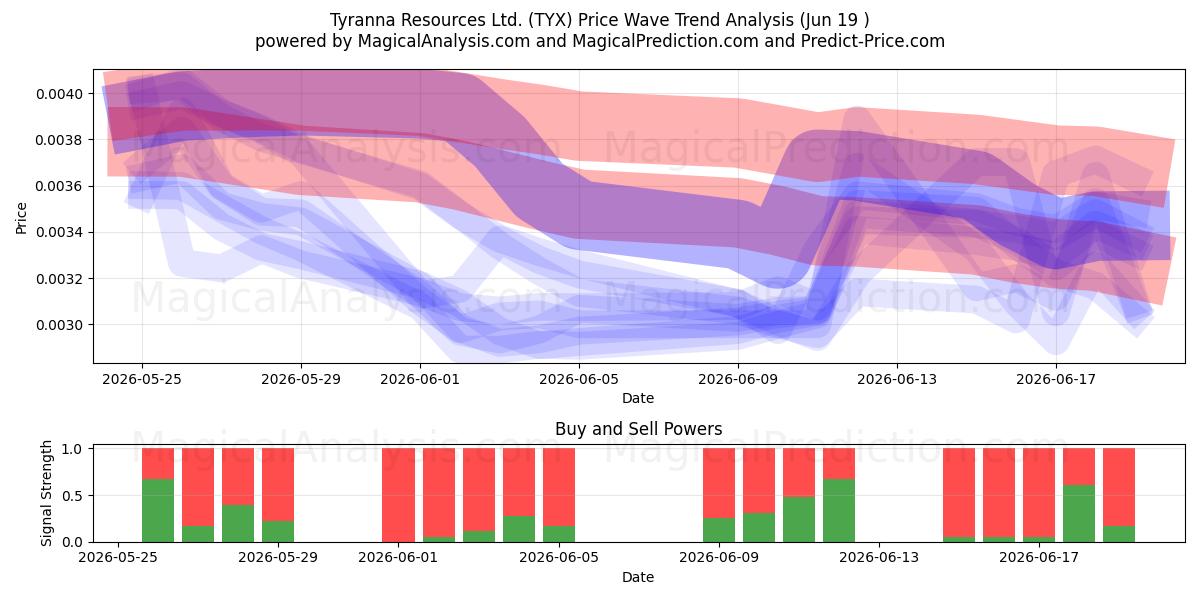Click the 2026-06-05 tick on the price chart
1200x600 pixels.
[579, 379]
